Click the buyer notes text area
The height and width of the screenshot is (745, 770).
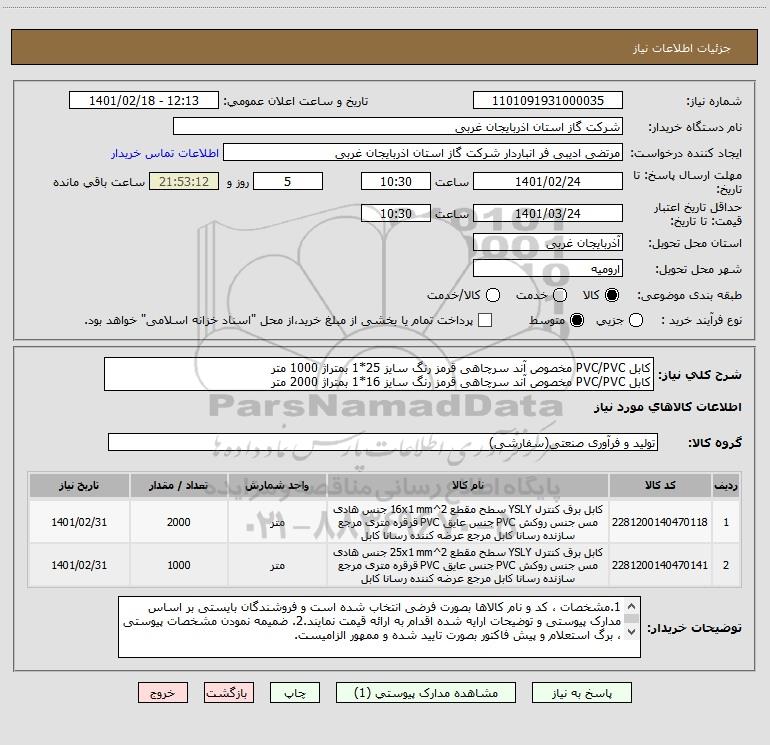coord(379,627)
